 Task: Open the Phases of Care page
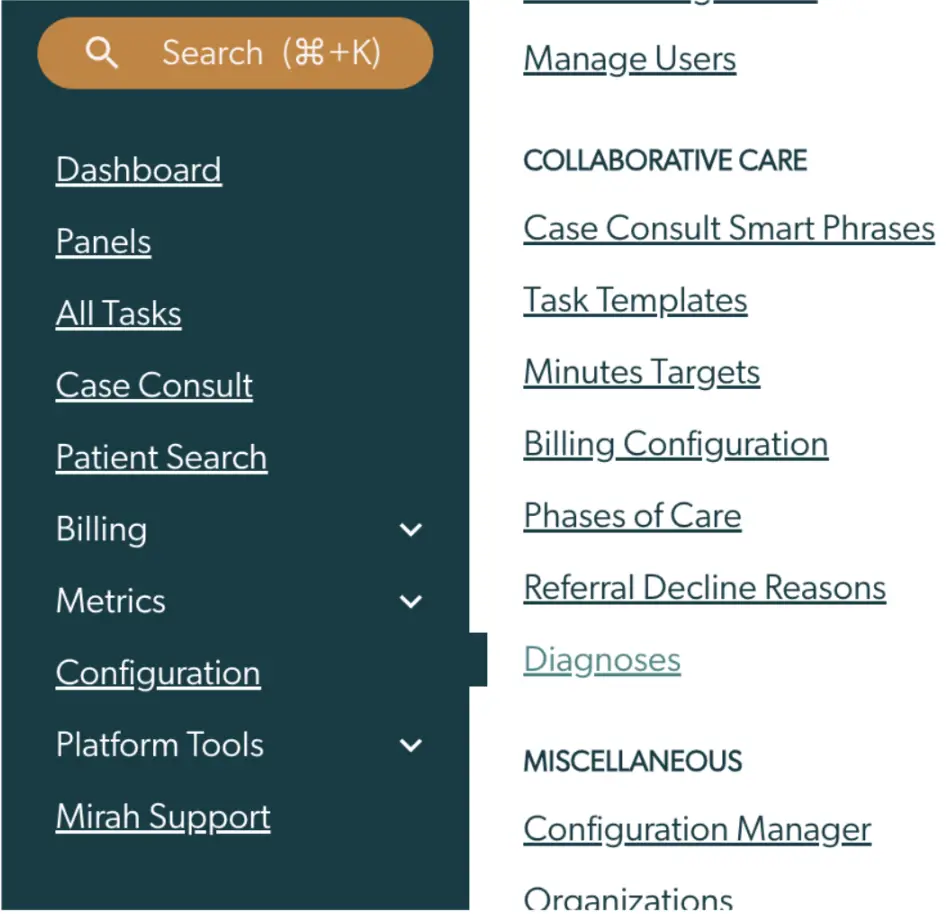pos(632,516)
